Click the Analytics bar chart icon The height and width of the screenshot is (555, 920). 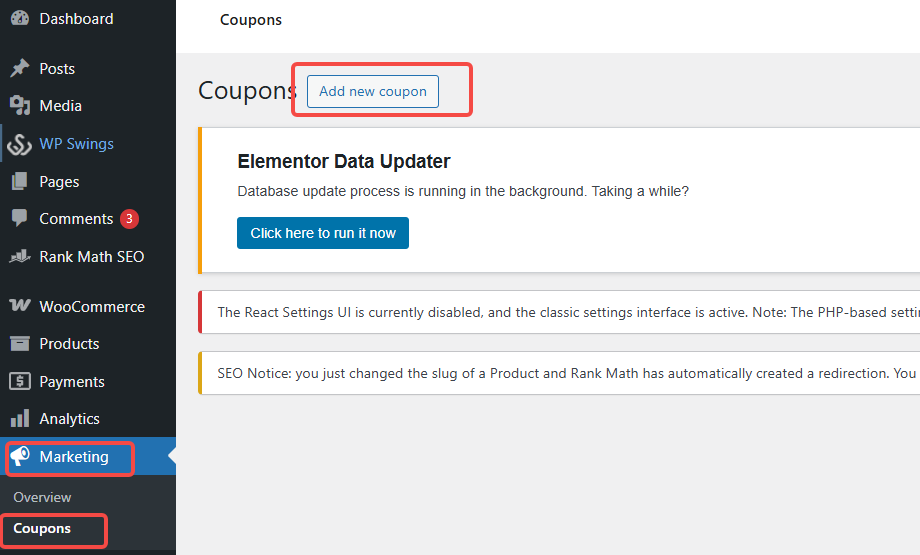click(20, 418)
